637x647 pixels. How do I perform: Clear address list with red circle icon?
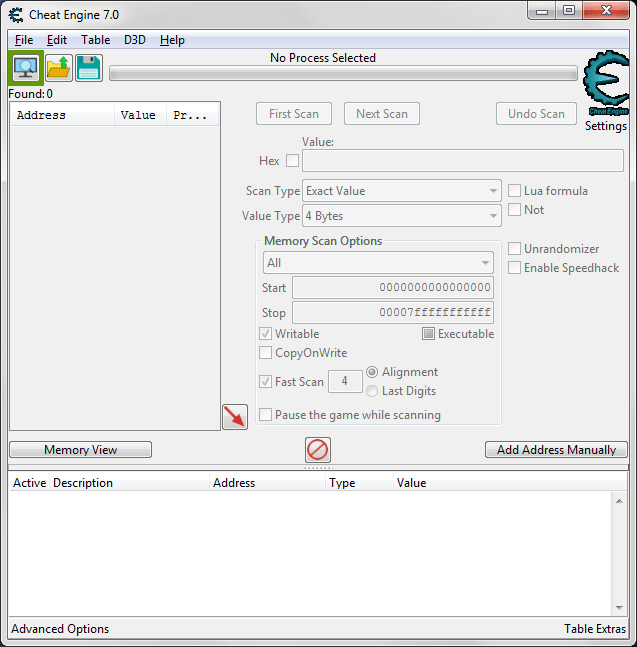click(x=318, y=450)
